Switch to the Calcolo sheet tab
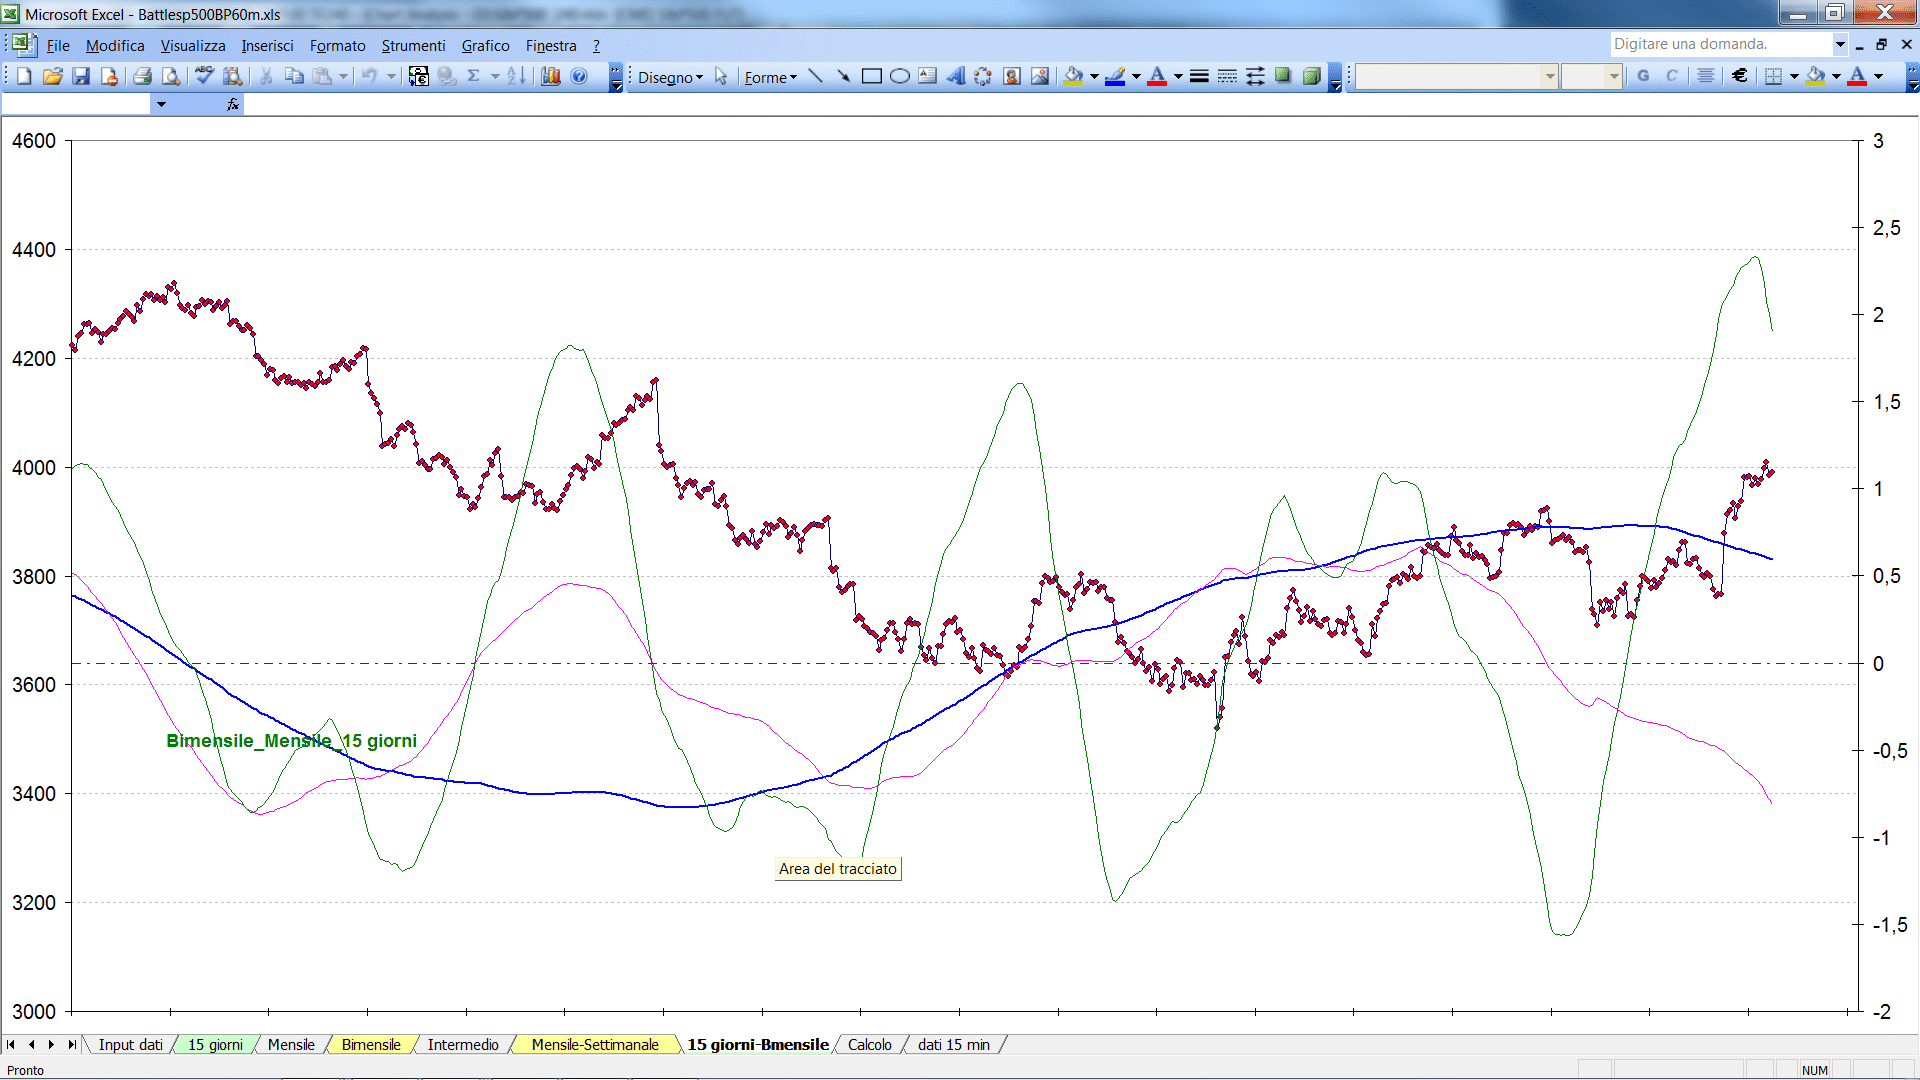This screenshot has width=1920, height=1080. point(869,1045)
